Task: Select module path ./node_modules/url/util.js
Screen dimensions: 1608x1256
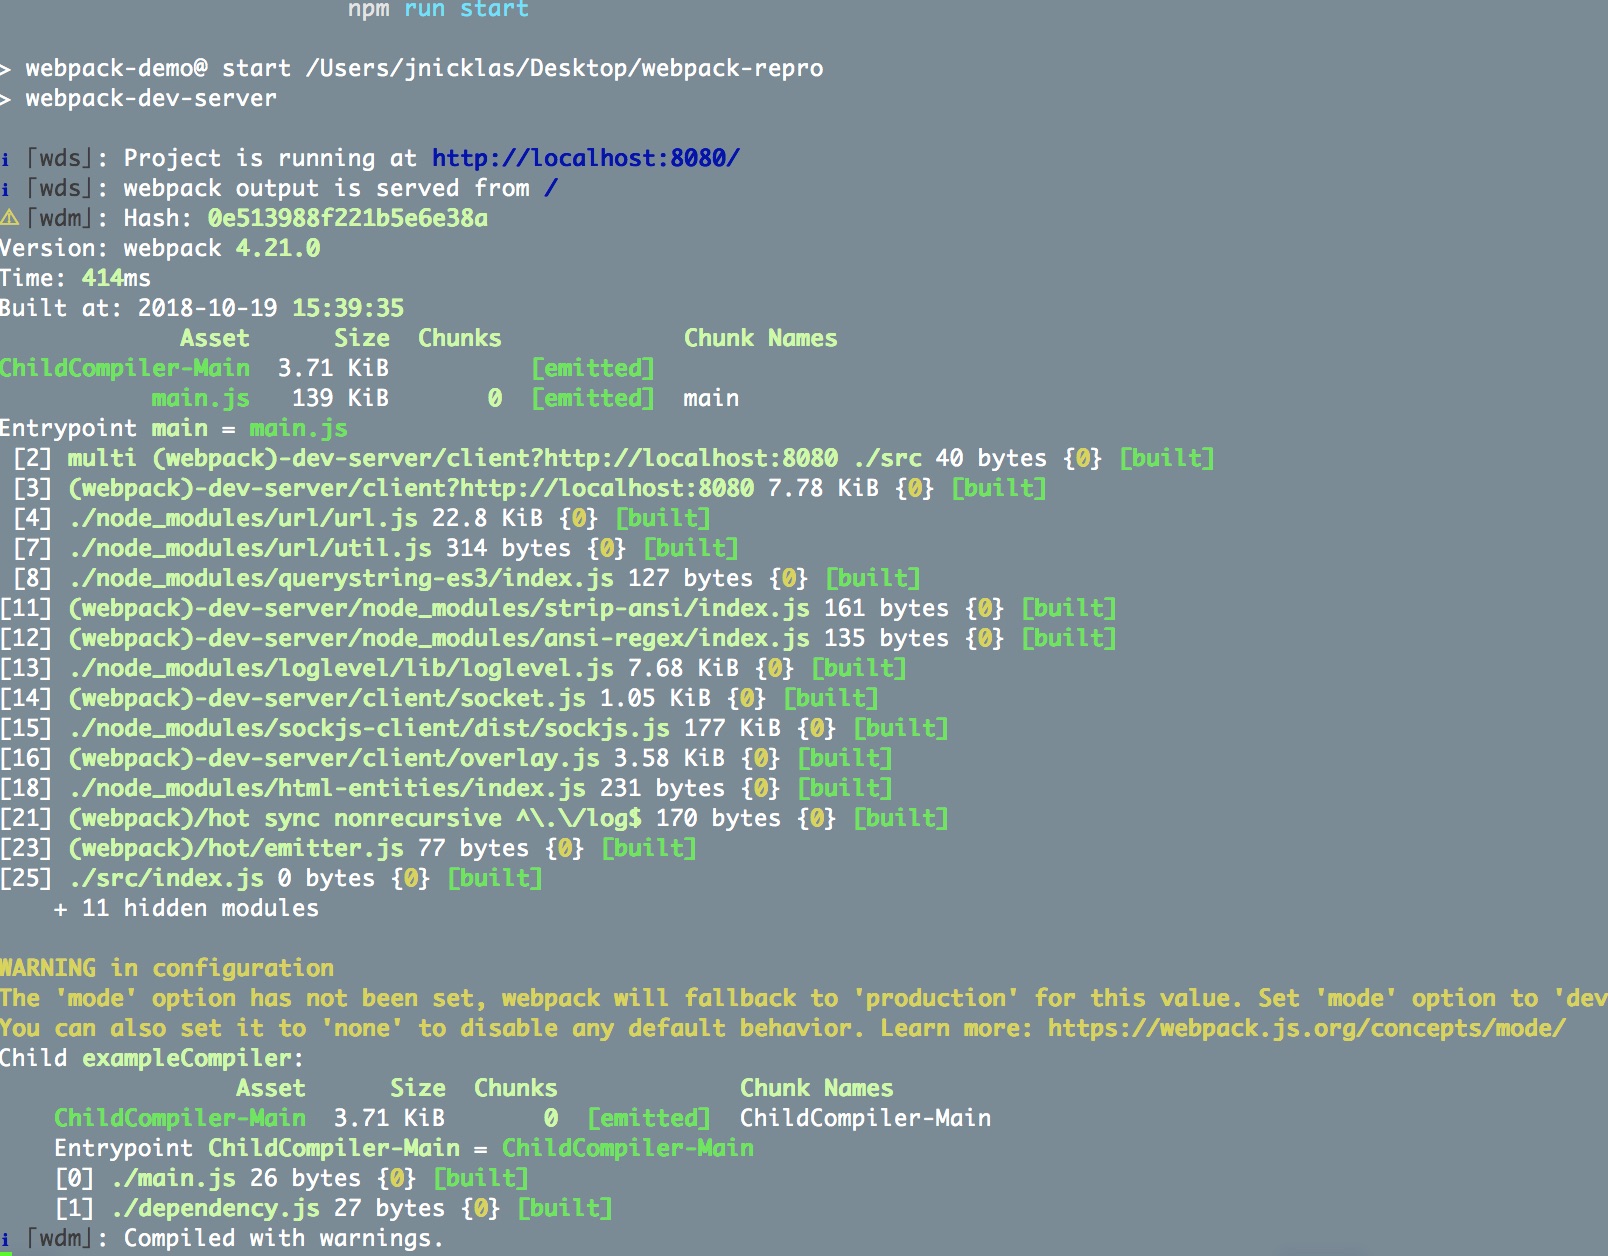Action: pos(250,548)
